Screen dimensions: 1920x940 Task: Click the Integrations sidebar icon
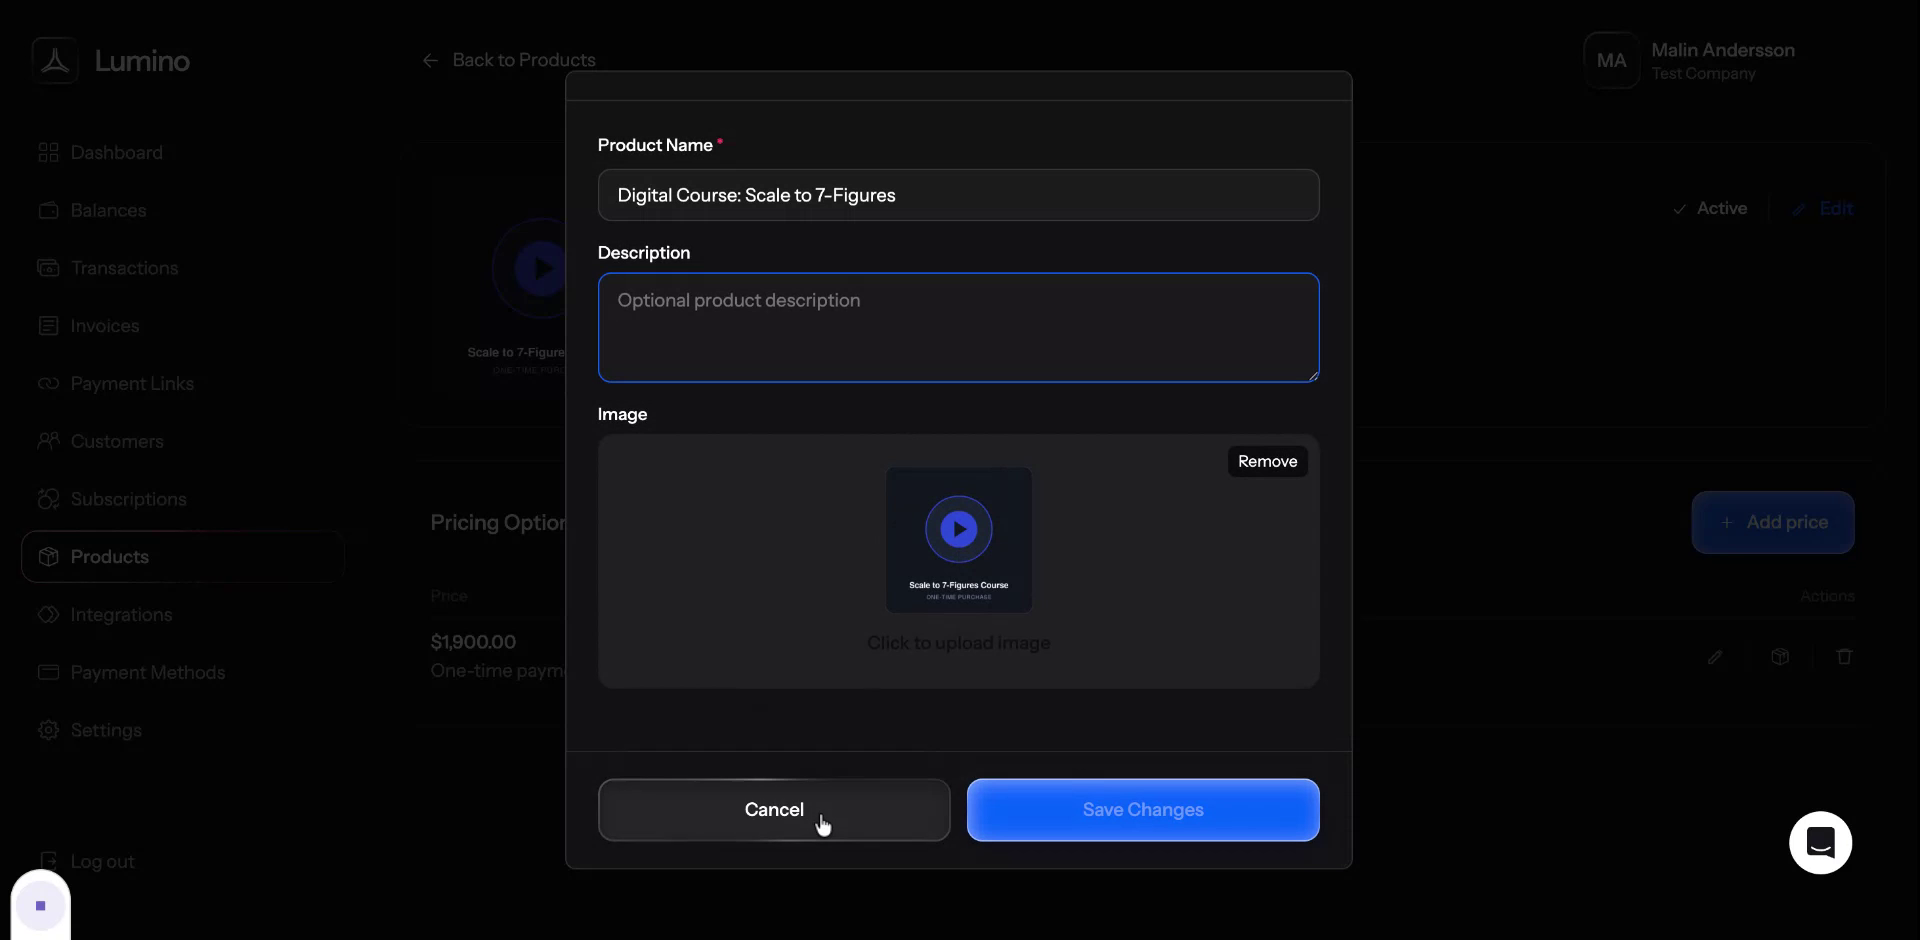pyautogui.click(x=48, y=615)
